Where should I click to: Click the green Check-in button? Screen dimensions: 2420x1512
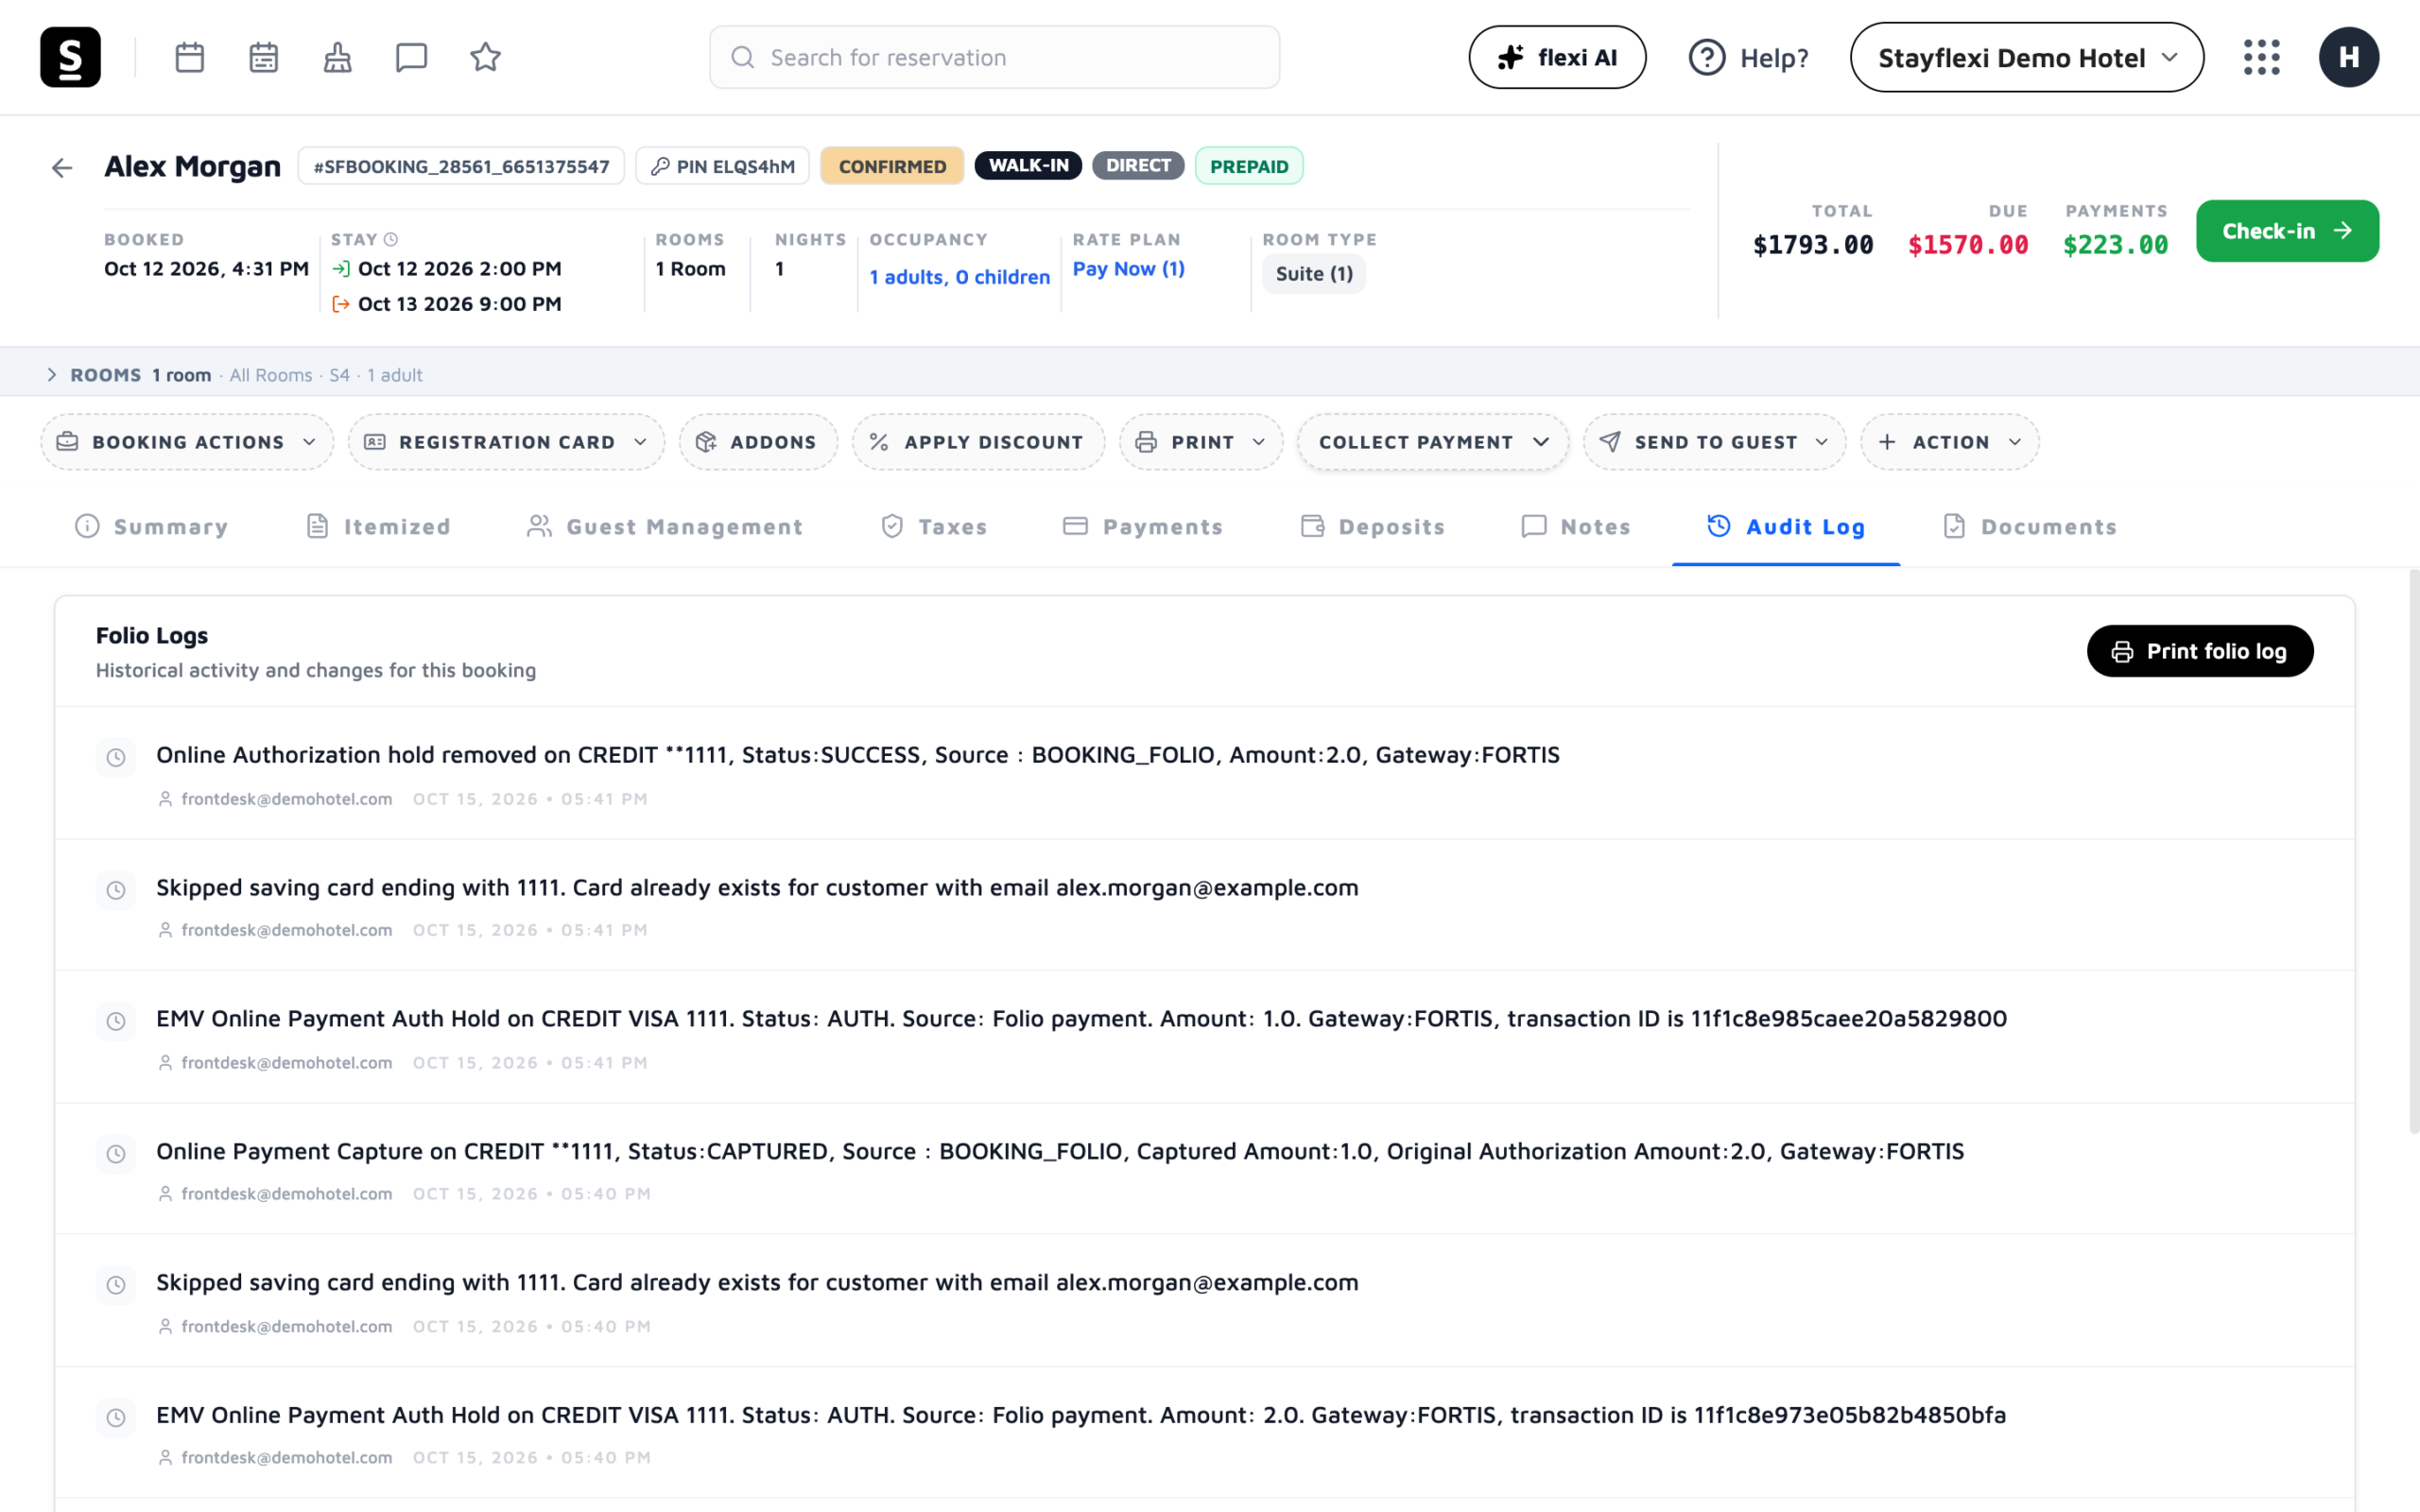[2287, 231]
